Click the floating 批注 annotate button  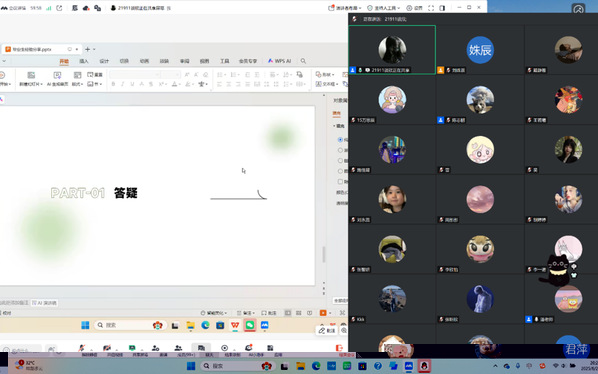coord(327,331)
